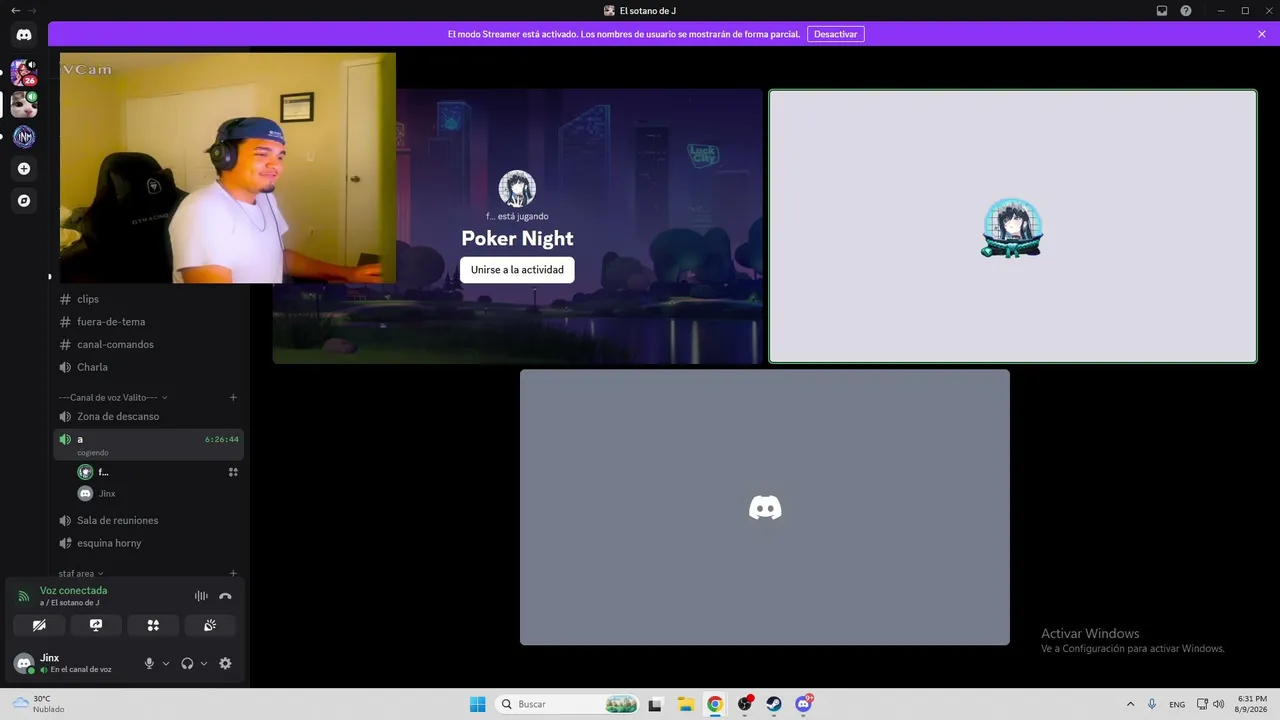Add a new server
The height and width of the screenshot is (720, 1280).
(x=24, y=169)
